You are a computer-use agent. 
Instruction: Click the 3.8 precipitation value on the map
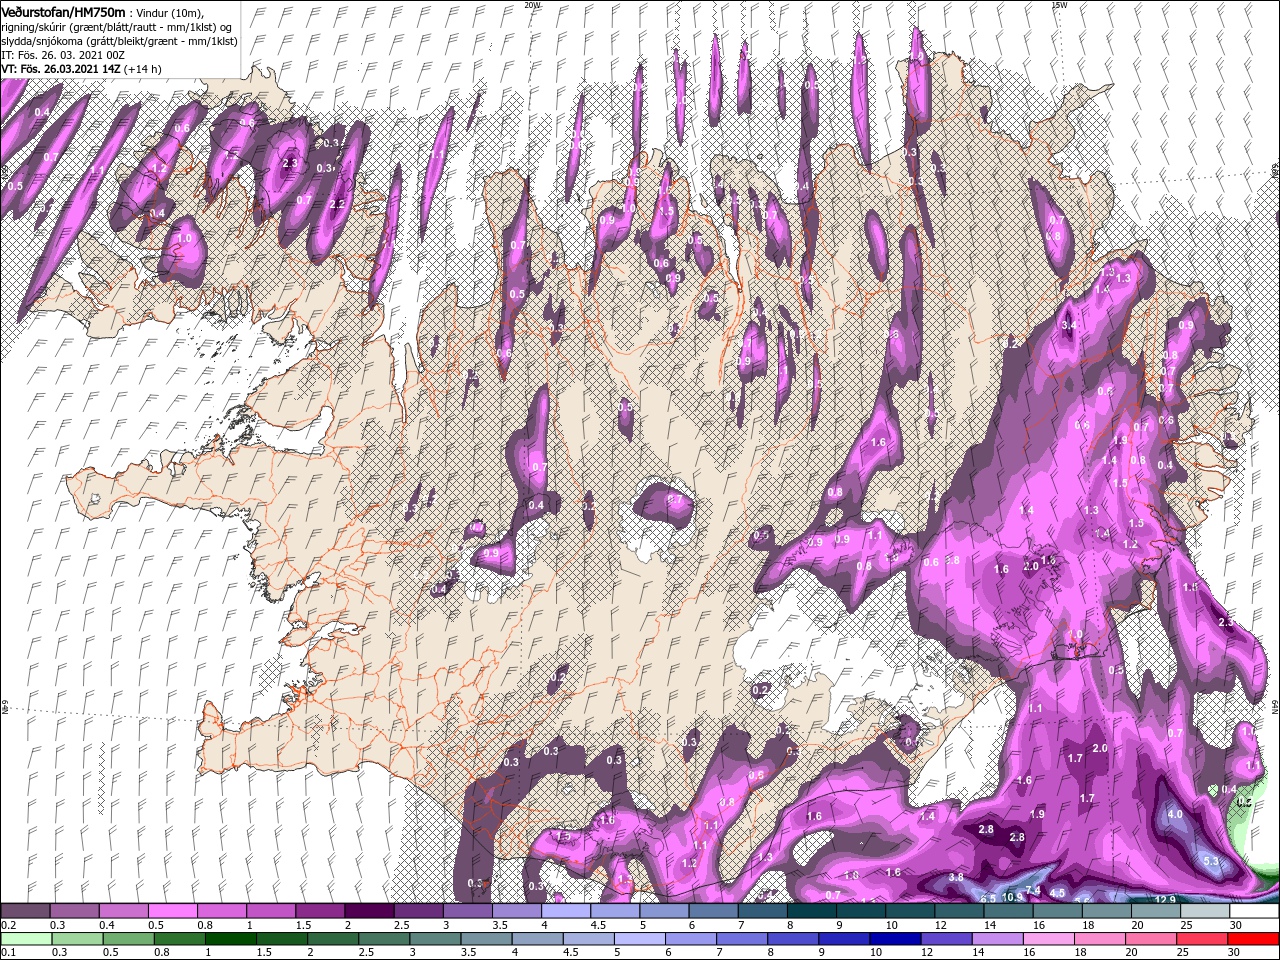tap(955, 878)
